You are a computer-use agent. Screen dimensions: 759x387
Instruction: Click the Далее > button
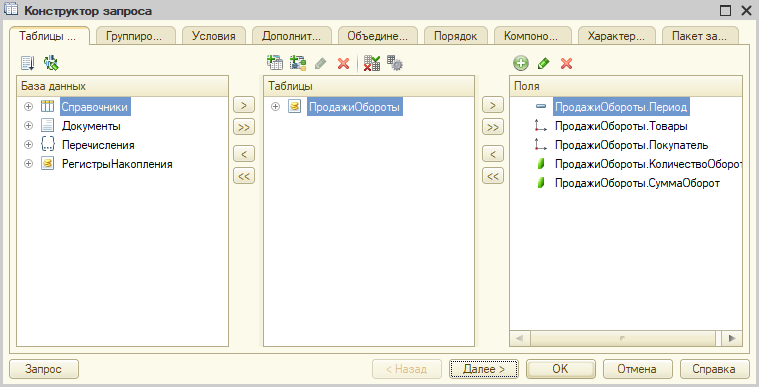[x=484, y=369]
